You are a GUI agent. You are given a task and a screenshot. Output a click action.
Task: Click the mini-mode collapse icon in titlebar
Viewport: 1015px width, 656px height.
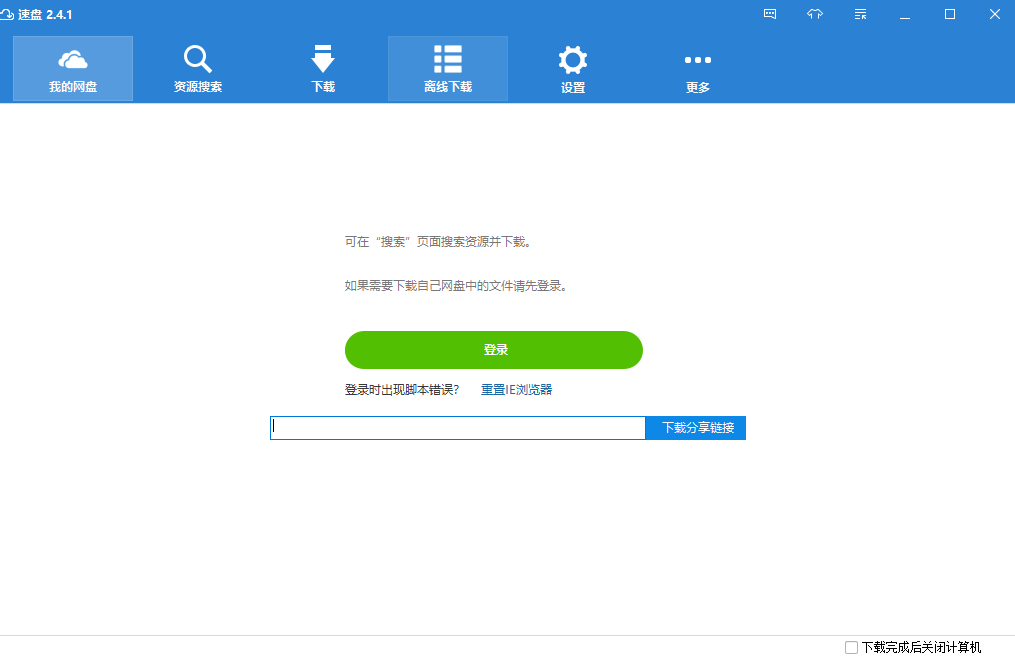click(x=859, y=14)
